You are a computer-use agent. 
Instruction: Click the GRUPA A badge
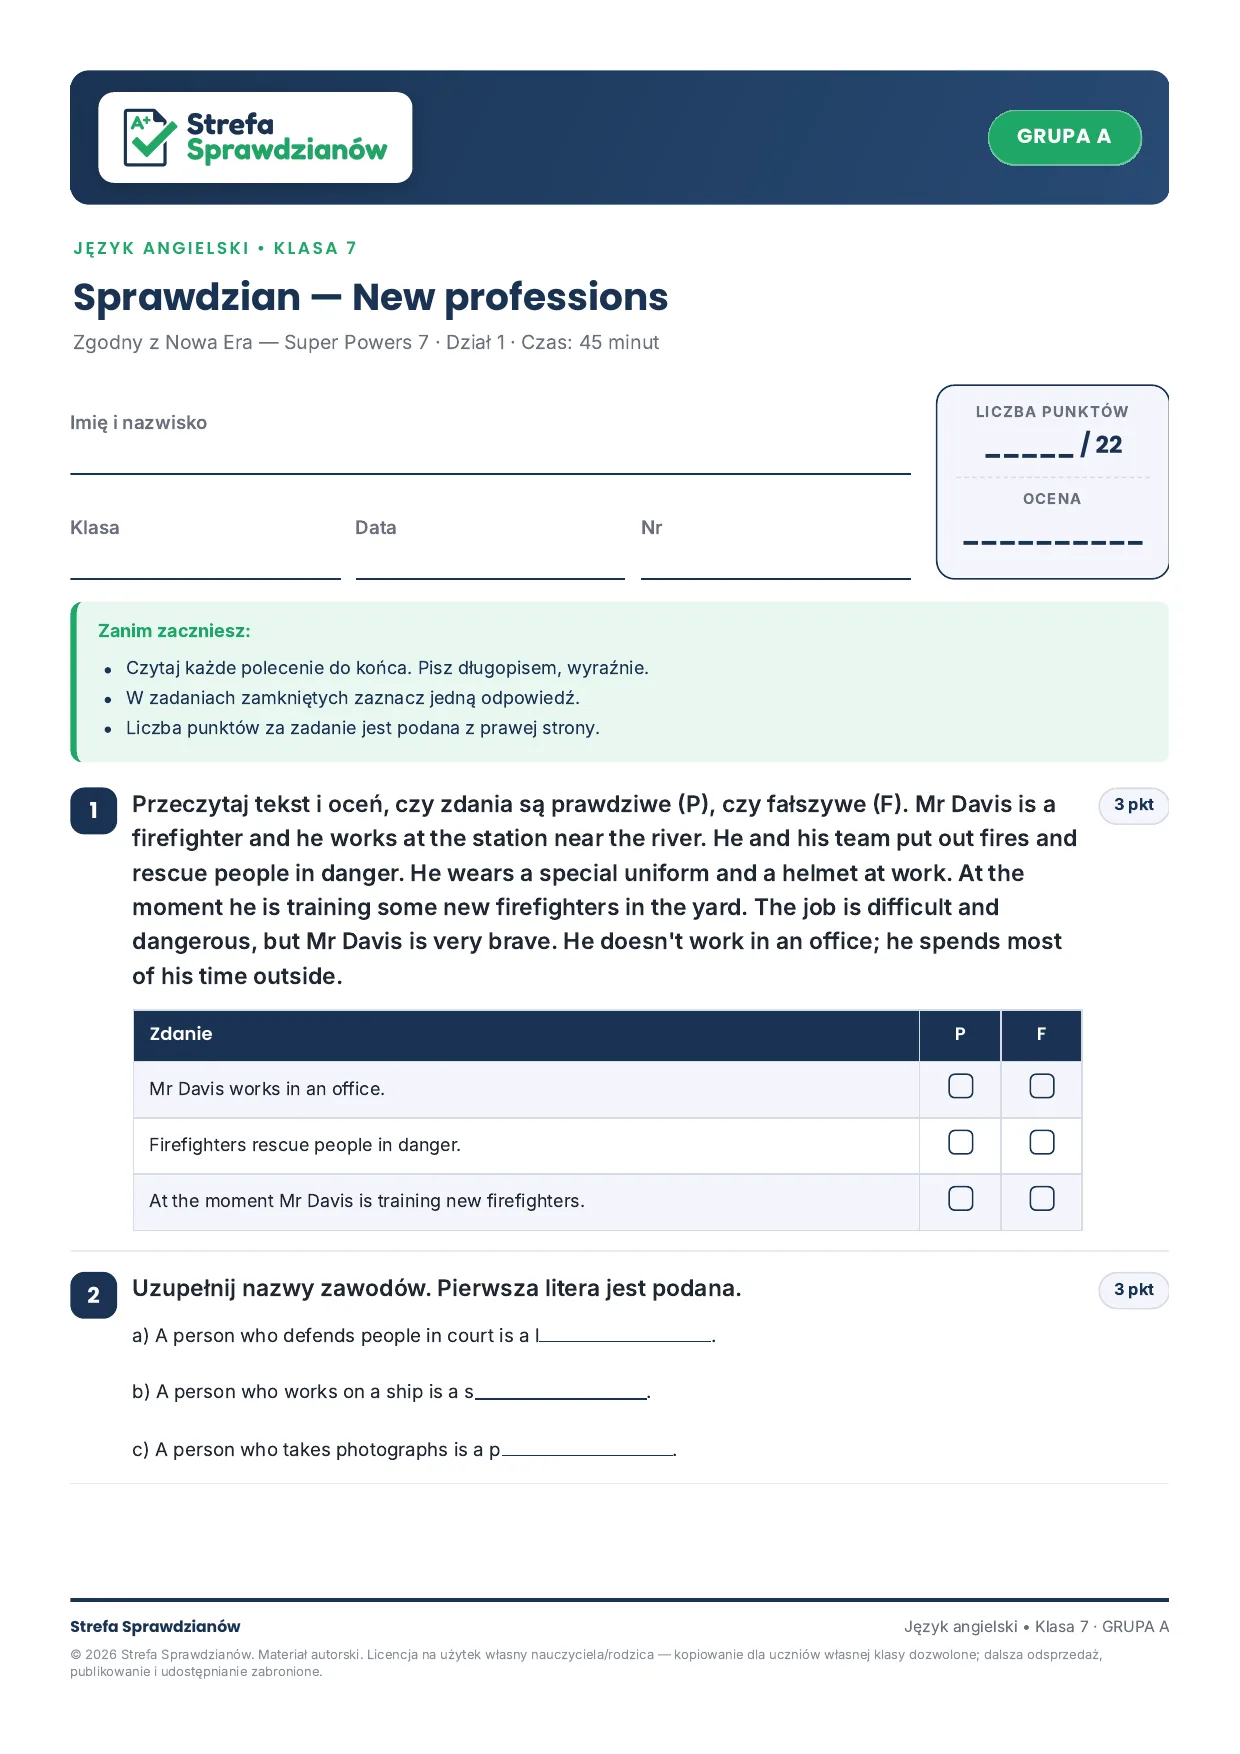1064,137
